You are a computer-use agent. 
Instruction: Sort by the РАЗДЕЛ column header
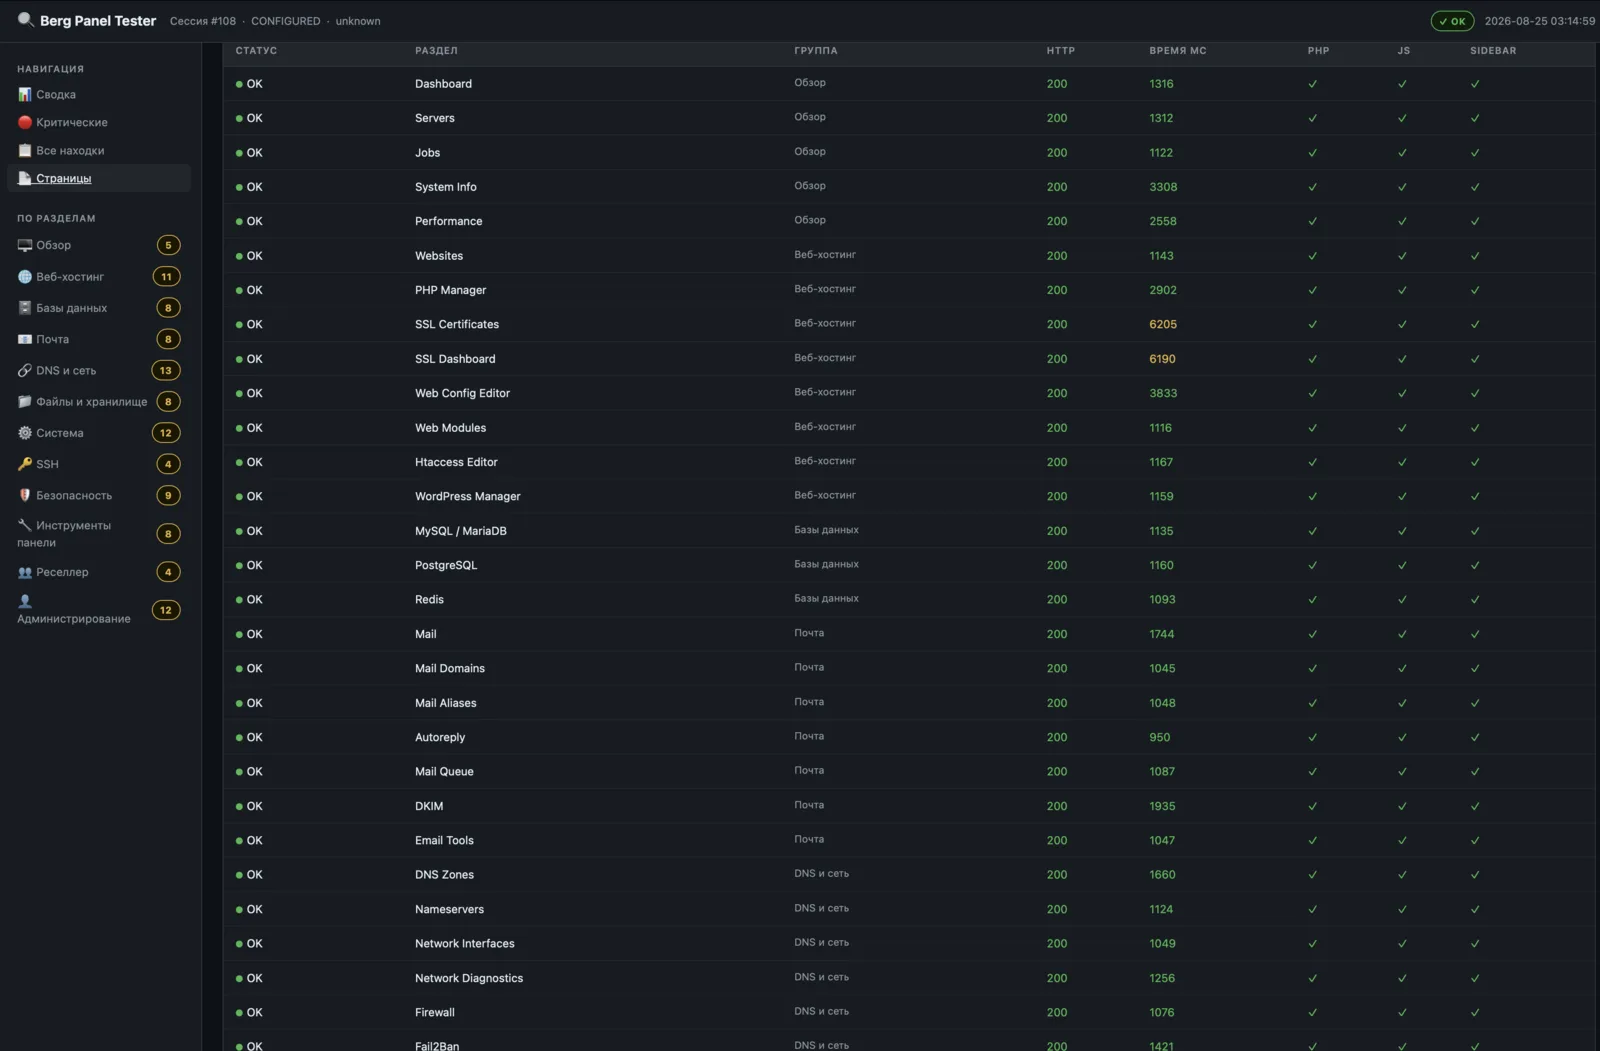coord(436,51)
